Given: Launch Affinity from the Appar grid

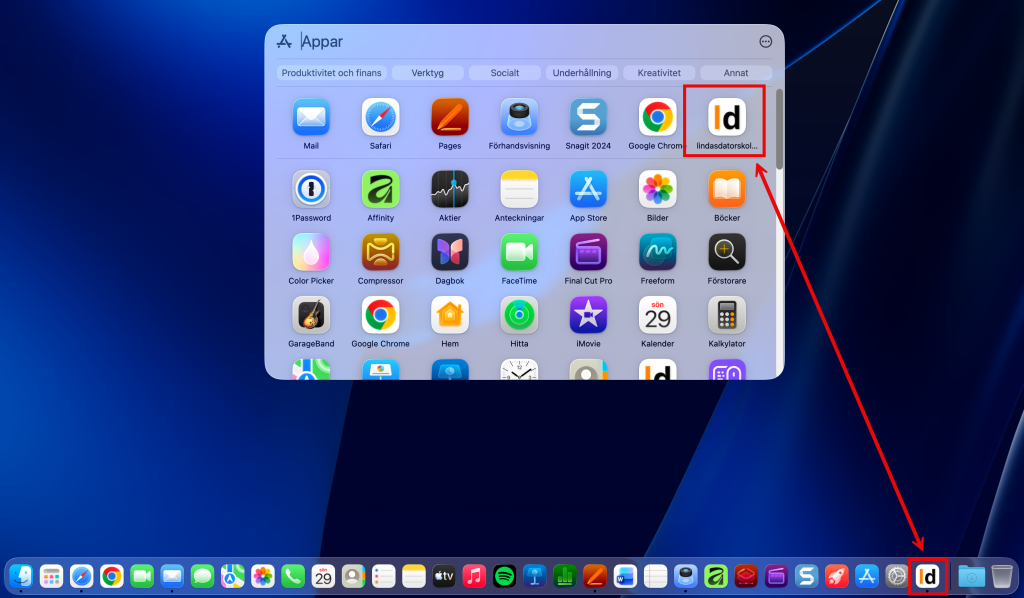Looking at the screenshot, I should pyautogui.click(x=380, y=189).
